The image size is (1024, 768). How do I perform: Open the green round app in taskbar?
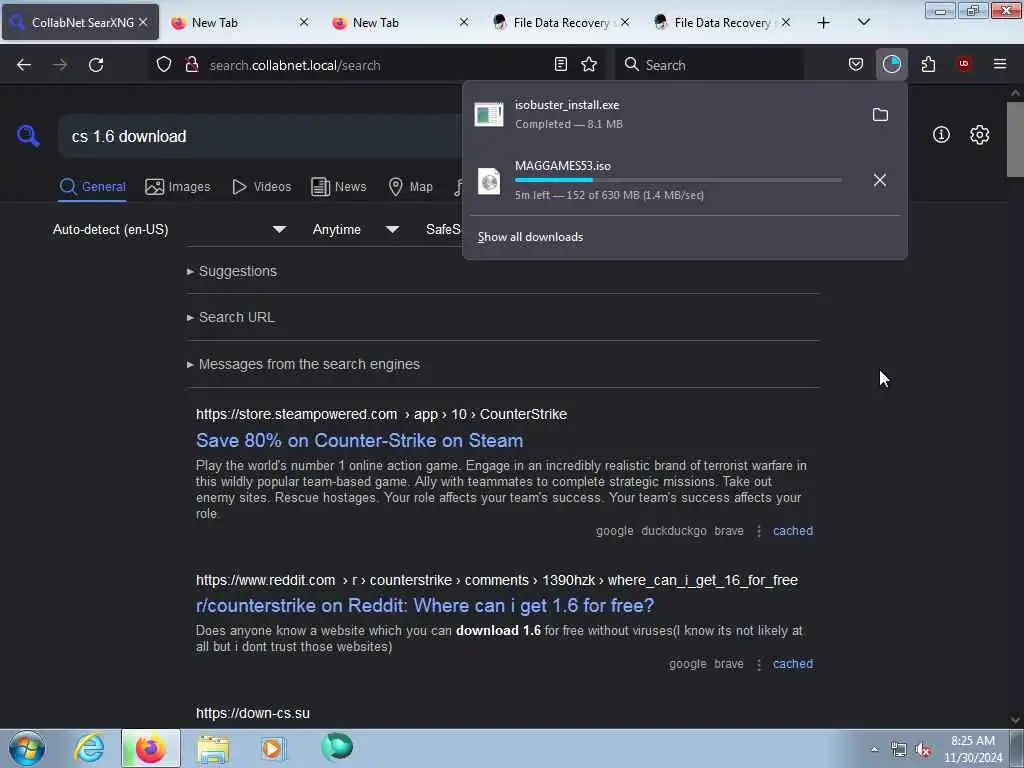336,747
